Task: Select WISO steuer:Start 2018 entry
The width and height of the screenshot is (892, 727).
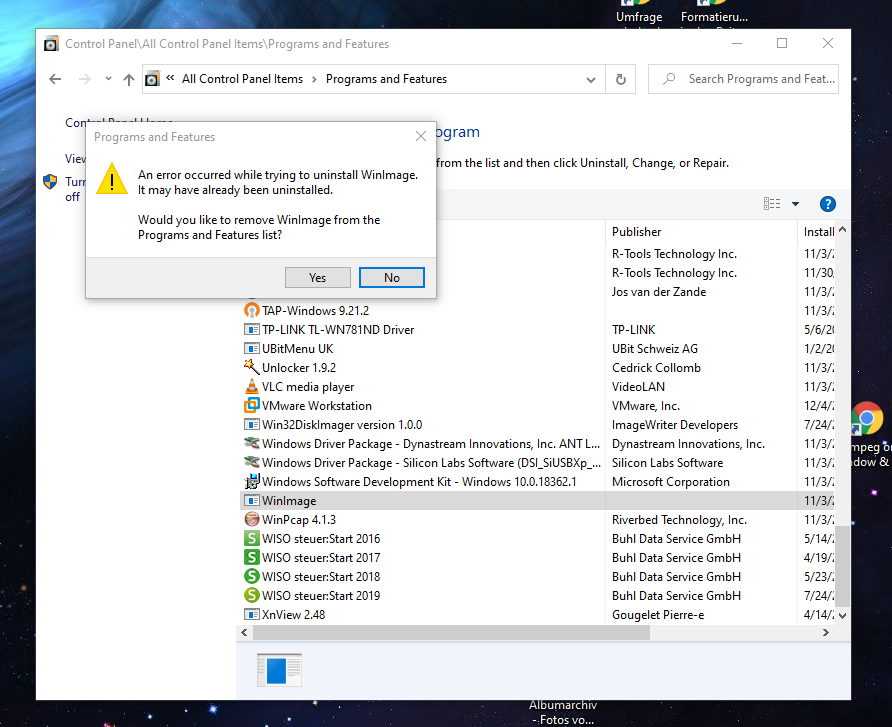Action: coord(321,577)
